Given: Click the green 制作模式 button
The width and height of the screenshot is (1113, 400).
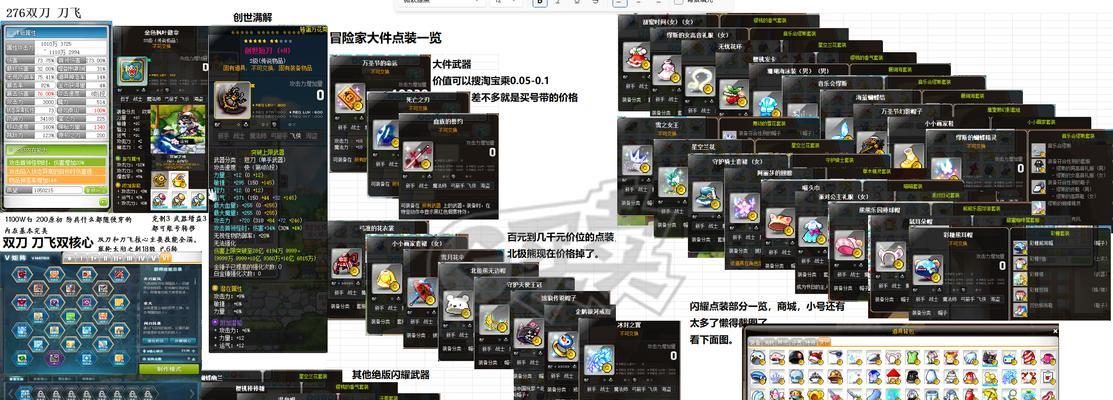Looking at the screenshot, I should [x=168, y=368].
